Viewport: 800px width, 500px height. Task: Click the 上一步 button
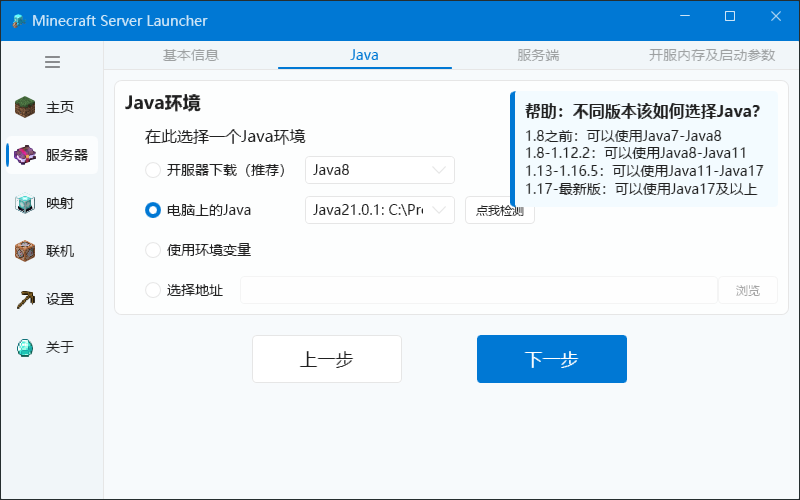click(326, 359)
